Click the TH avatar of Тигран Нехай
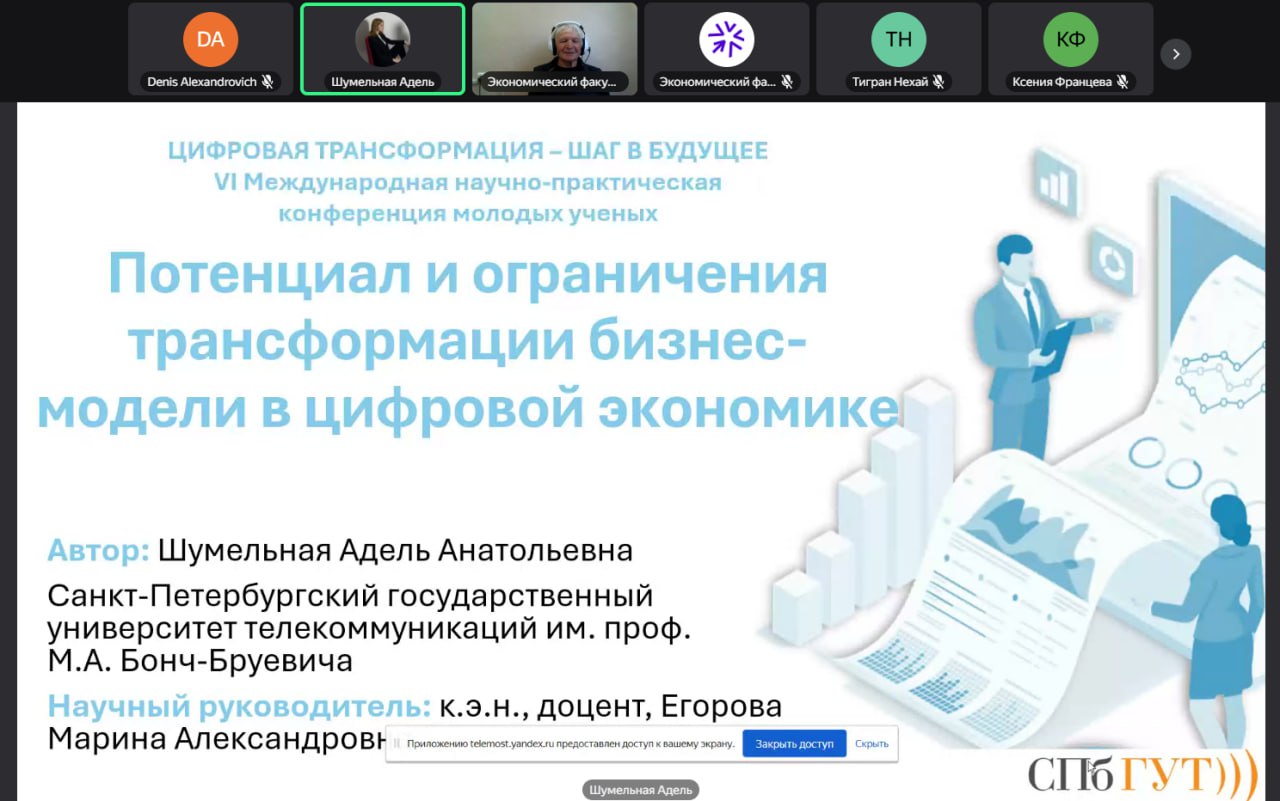Viewport: 1280px width, 801px height. click(898, 40)
